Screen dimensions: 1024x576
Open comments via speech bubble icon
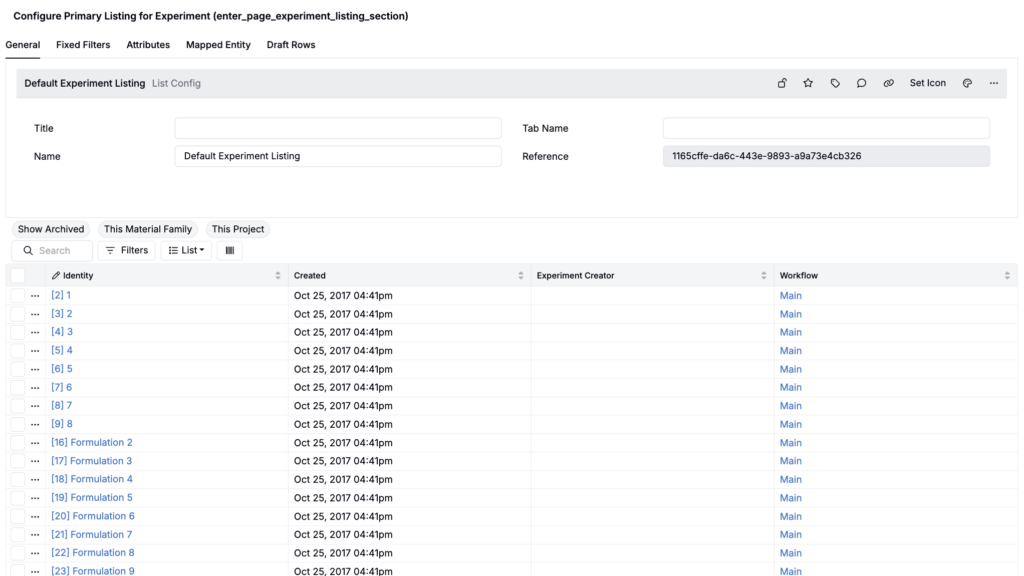coord(861,83)
